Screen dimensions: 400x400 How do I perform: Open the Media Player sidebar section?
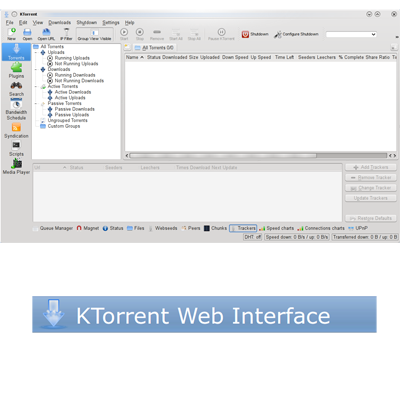16,166
